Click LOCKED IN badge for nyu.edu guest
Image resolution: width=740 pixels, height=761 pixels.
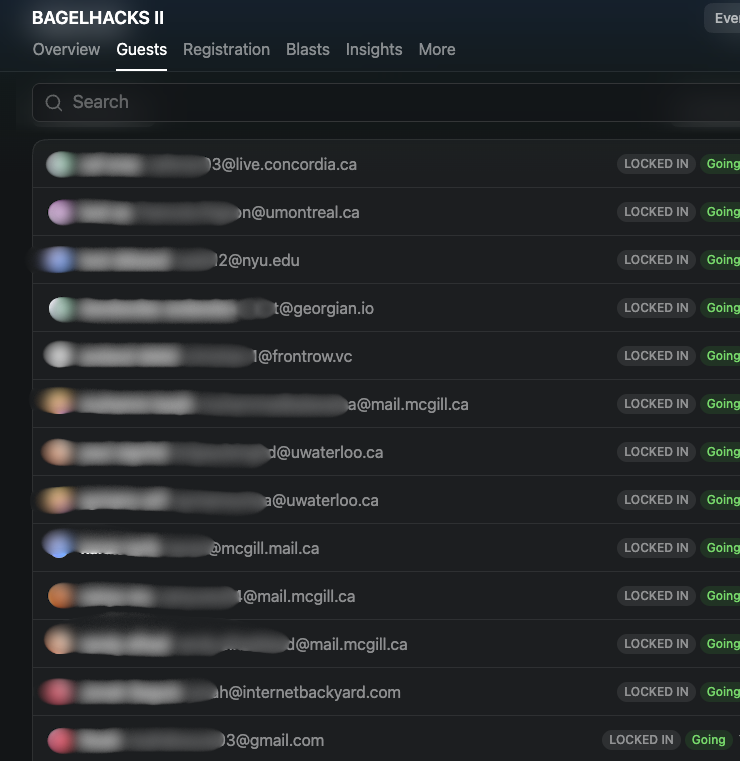(x=656, y=260)
